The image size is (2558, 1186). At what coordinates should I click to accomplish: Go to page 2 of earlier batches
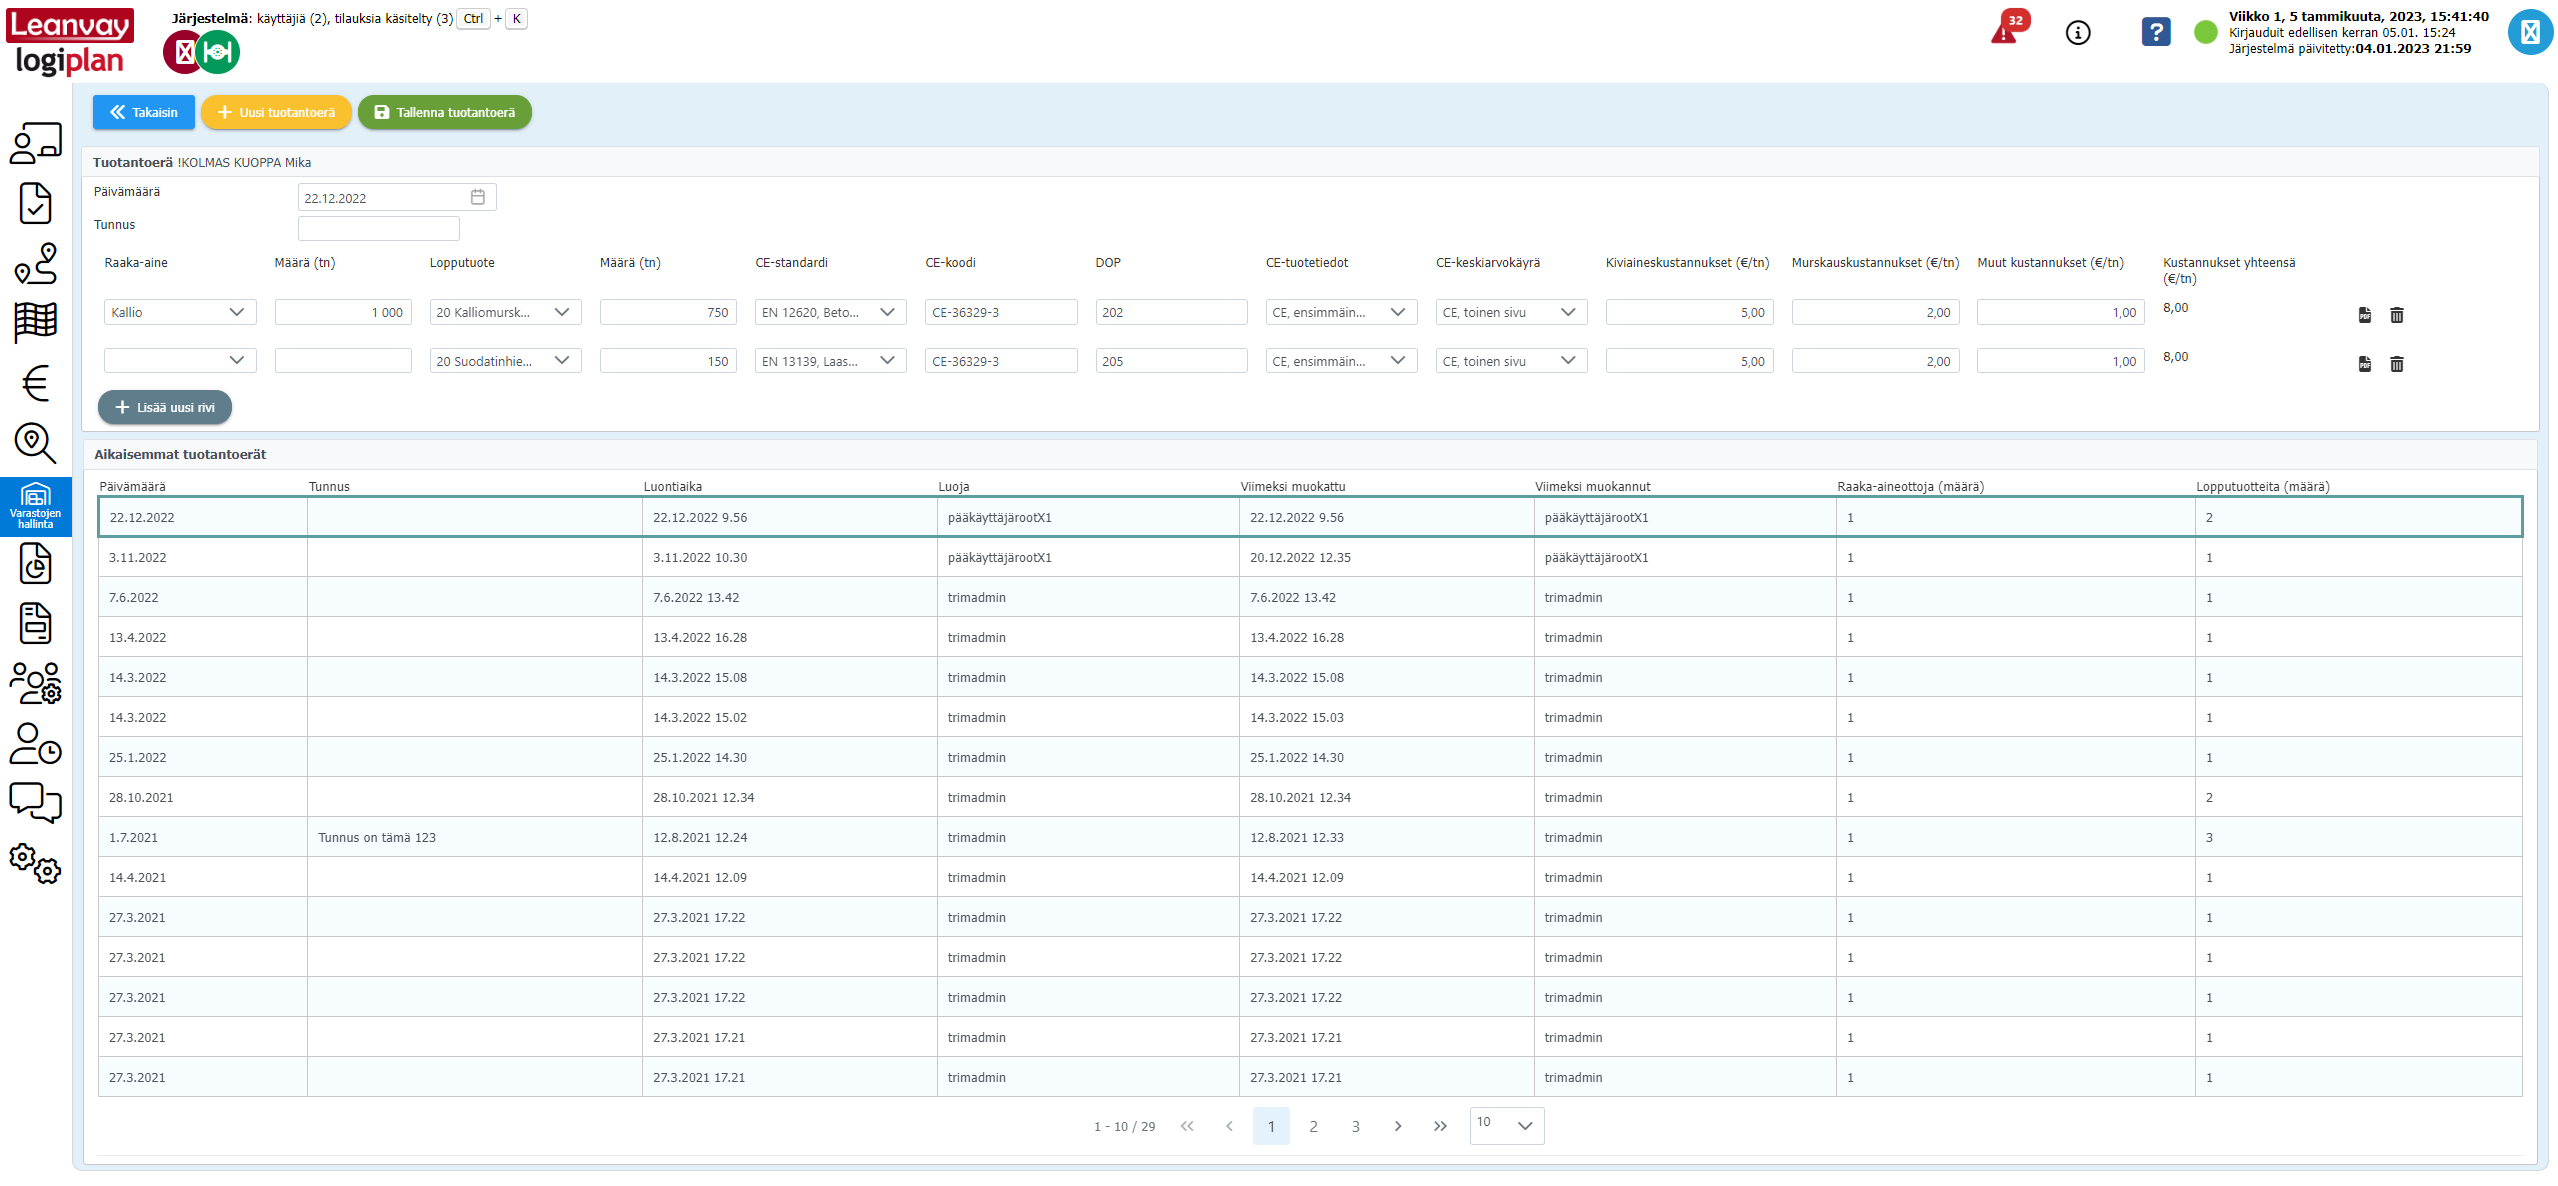(1314, 1126)
